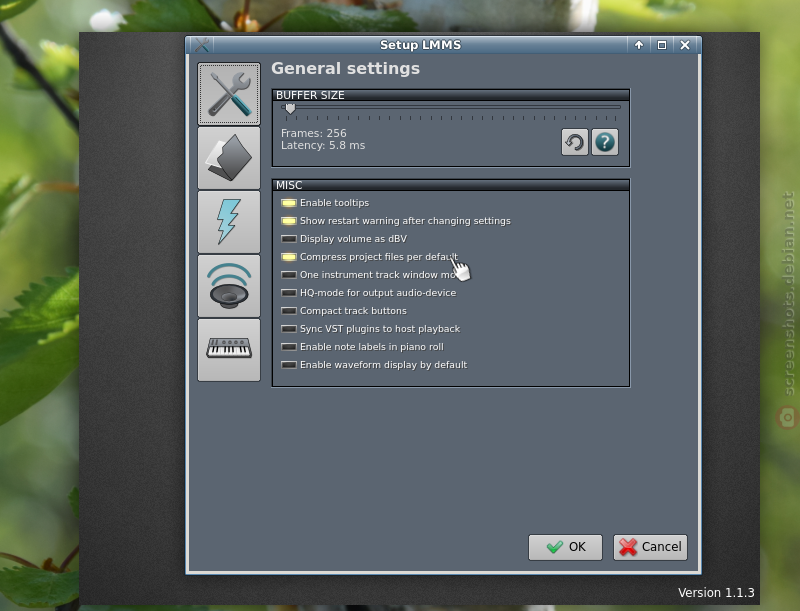Open Performance settings lightning bolt icon
The width and height of the screenshot is (800, 611).
(229, 222)
